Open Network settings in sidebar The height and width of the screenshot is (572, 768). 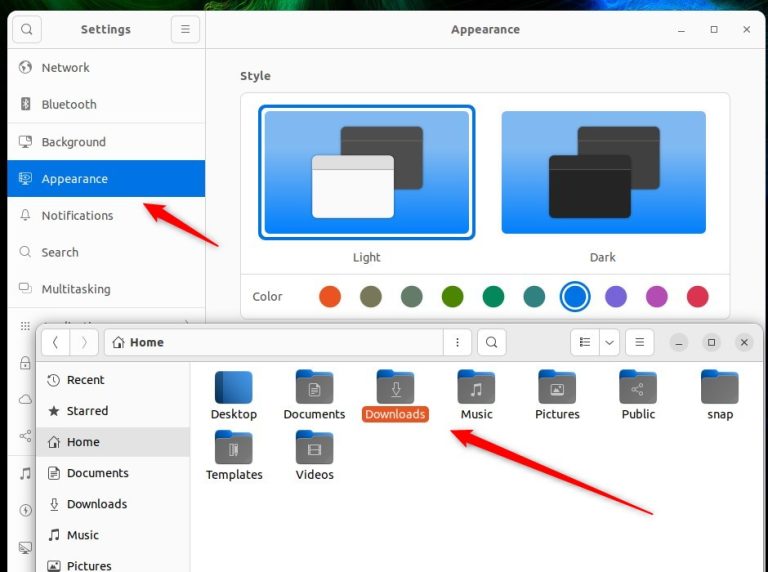pyautogui.click(x=106, y=68)
